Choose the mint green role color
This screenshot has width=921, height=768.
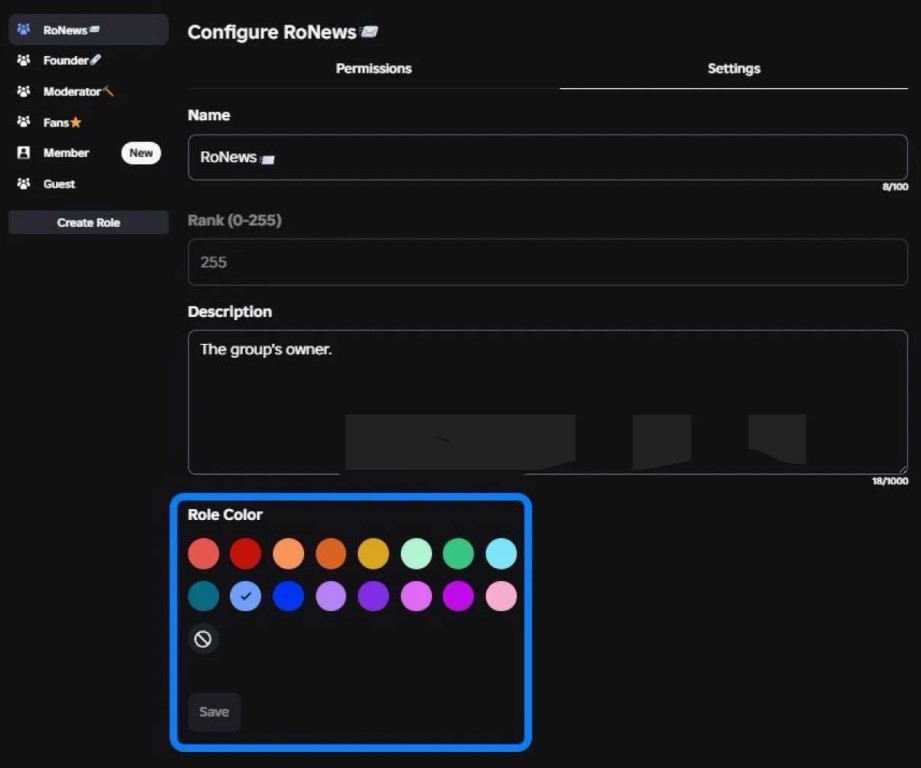pyautogui.click(x=416, y=554)
